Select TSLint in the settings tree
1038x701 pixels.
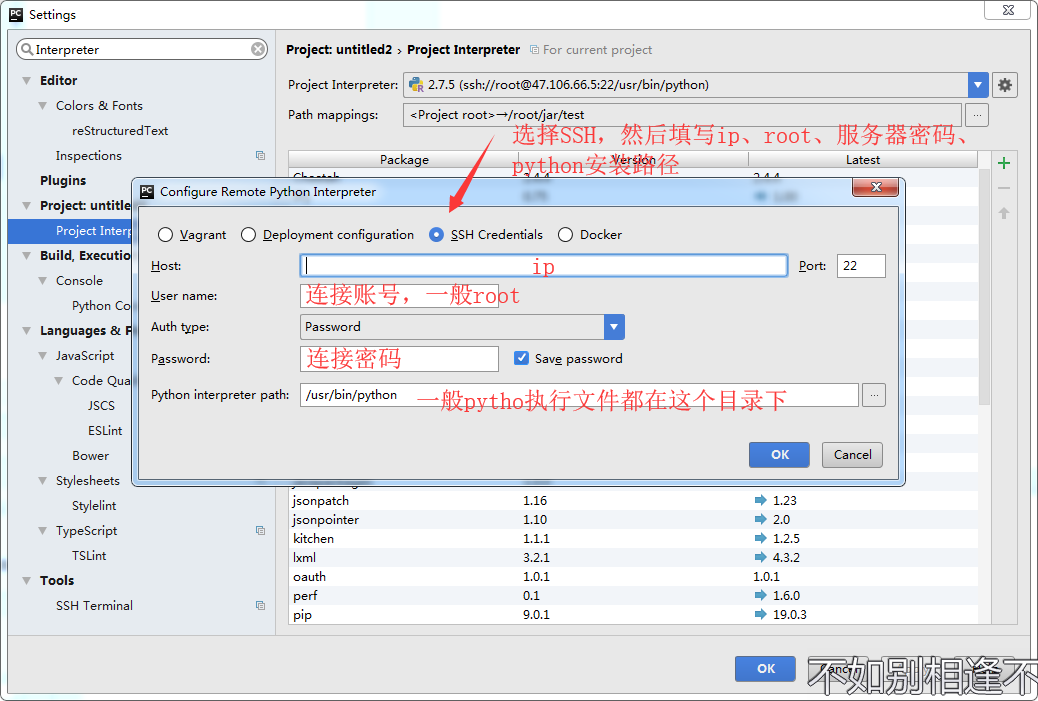89,555
